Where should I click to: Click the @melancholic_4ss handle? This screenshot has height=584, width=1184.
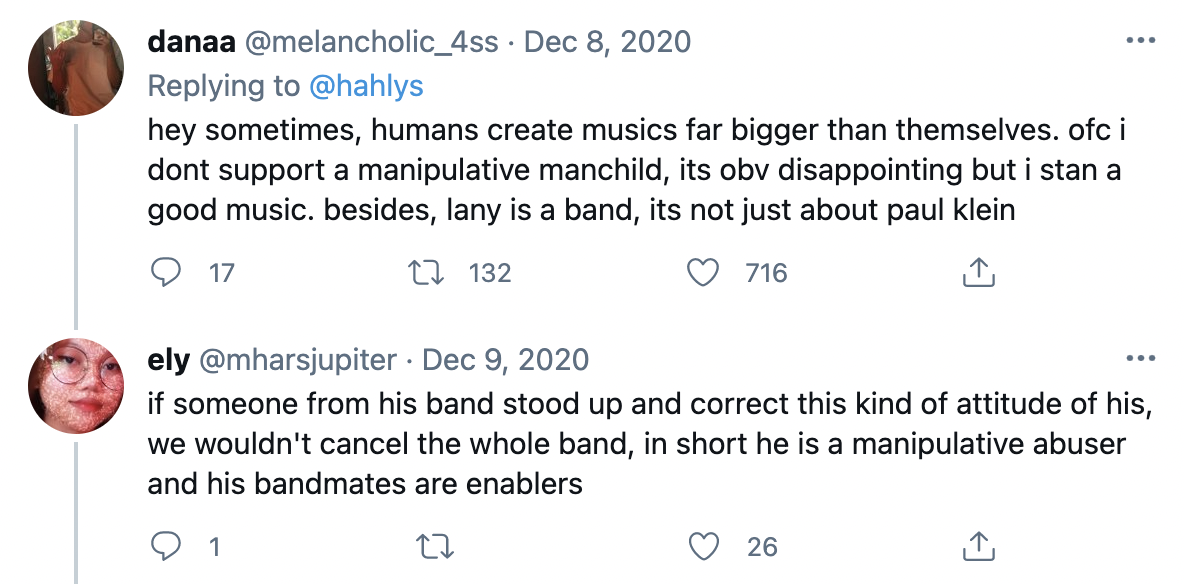point(368,42)
